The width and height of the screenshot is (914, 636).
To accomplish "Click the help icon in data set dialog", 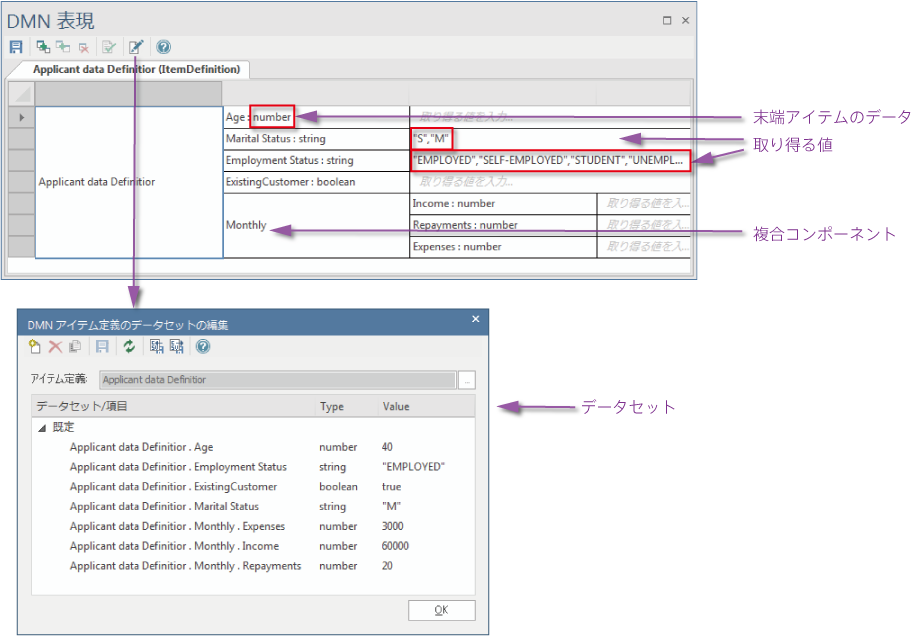I will (203, 347).
